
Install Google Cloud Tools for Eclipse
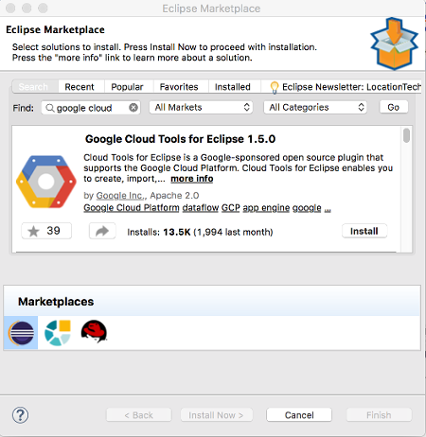[364, 231]
